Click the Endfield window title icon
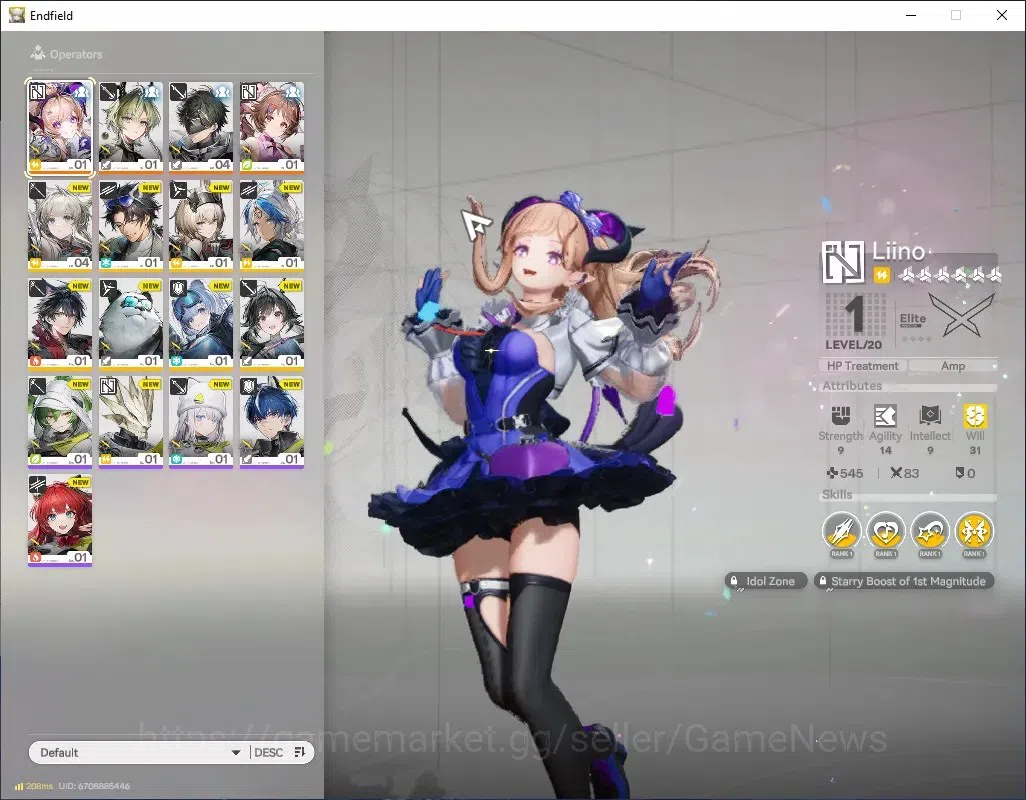Image resolution: width=1026 pixels, height=800 pixels. [x=16, y=15]
